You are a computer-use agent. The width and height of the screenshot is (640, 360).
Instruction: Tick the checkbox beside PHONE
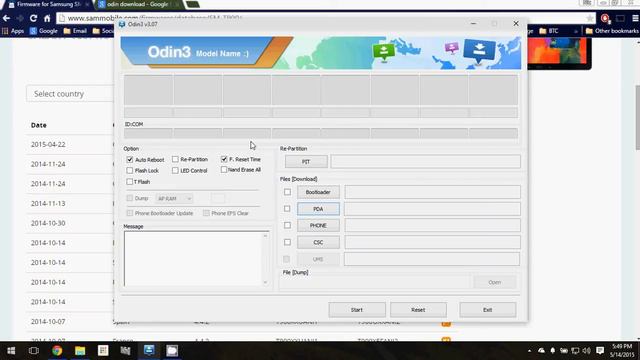point(287,225)
